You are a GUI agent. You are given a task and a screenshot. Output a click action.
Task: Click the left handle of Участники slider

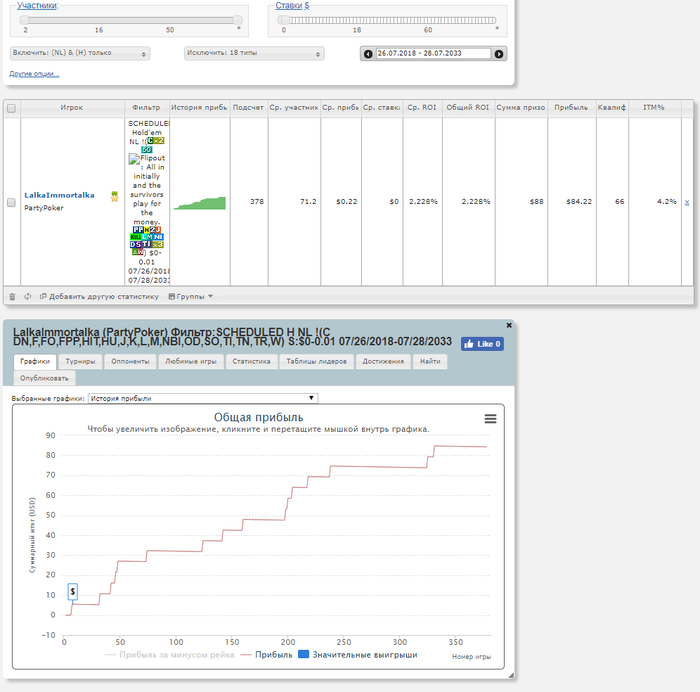24,20
